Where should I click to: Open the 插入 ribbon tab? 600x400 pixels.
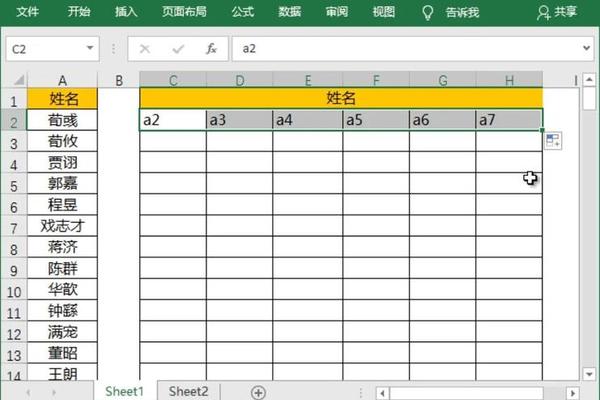coord(126,12)
